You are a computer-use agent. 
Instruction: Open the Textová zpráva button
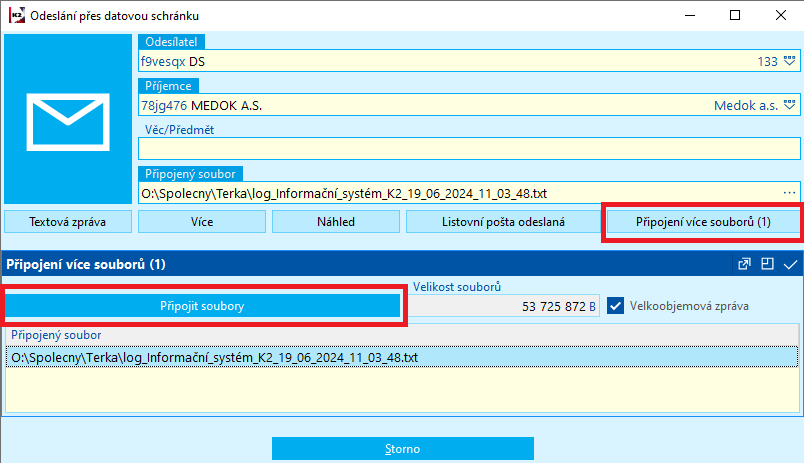tap(68, 222)
